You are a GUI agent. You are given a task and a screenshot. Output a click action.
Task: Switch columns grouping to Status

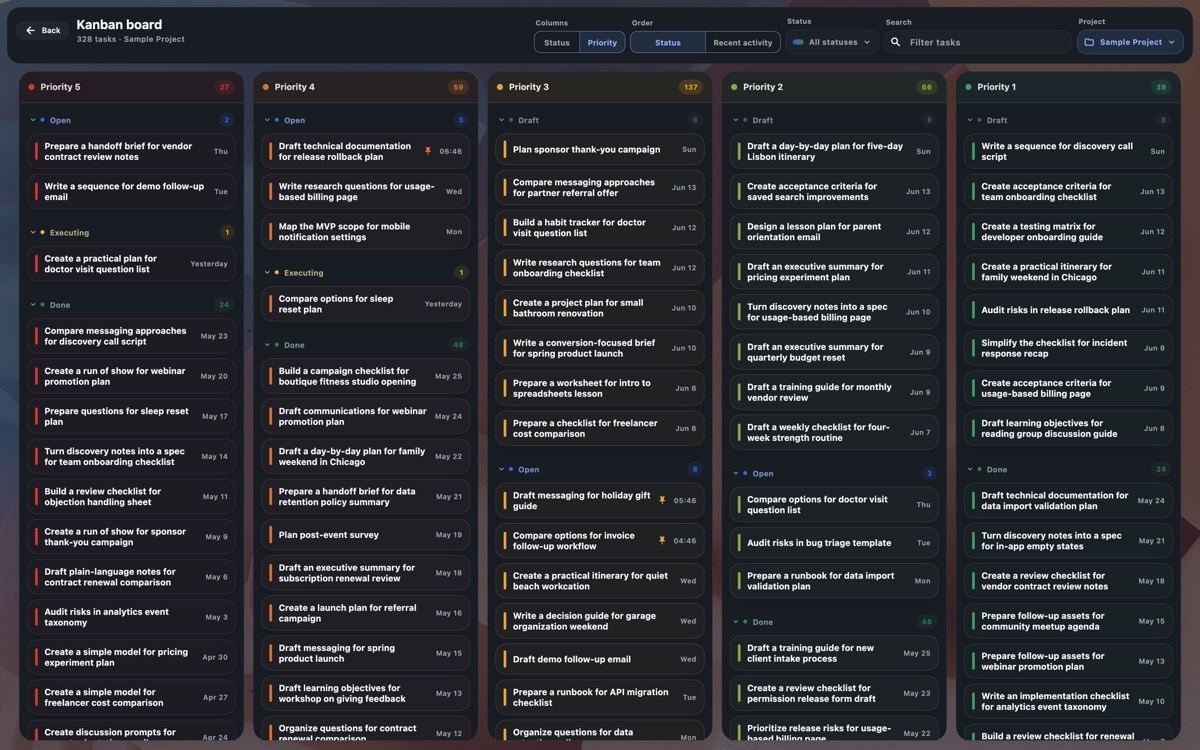tap(557, 42)
